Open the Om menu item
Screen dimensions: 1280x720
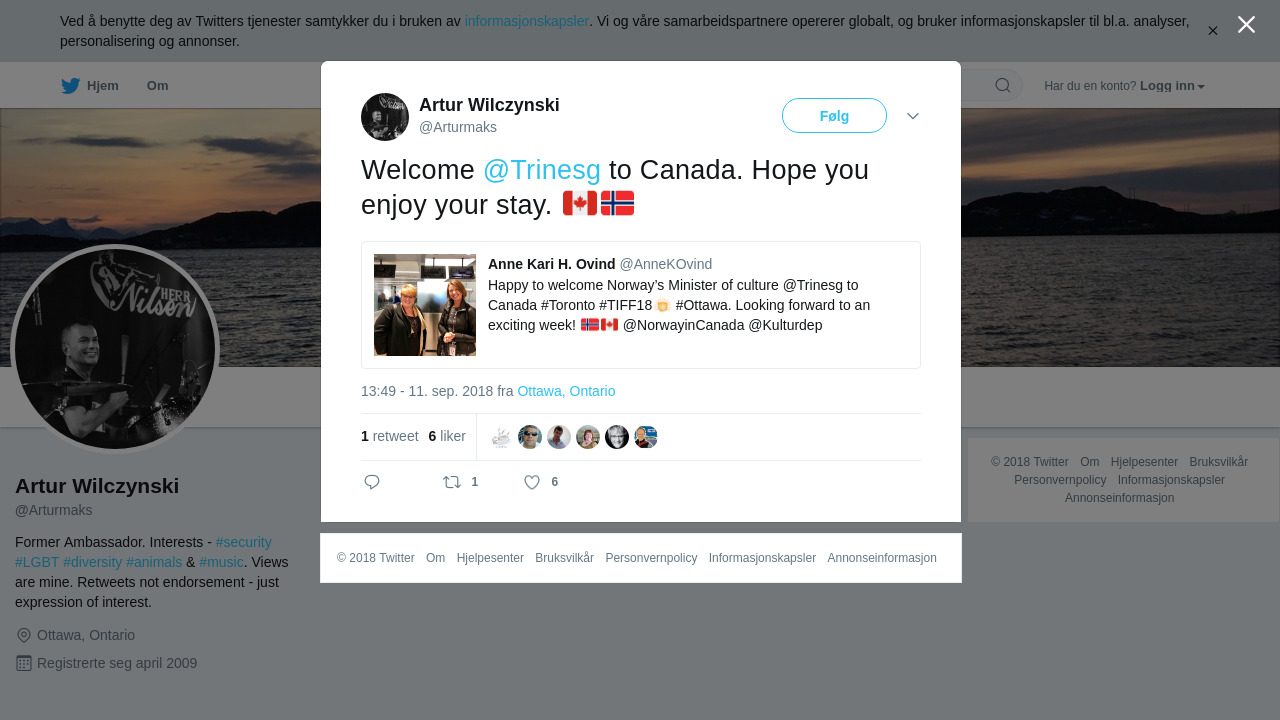[x=157, y=86]
